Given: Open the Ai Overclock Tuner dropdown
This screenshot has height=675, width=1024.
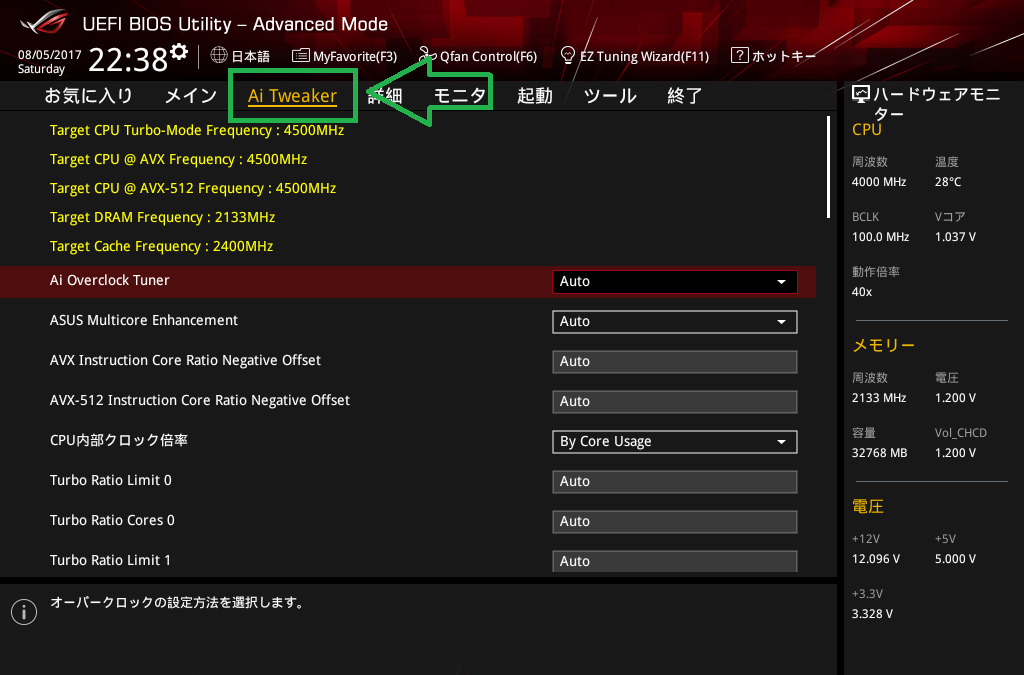Looking at the screenshot, I should click(675, 281).
